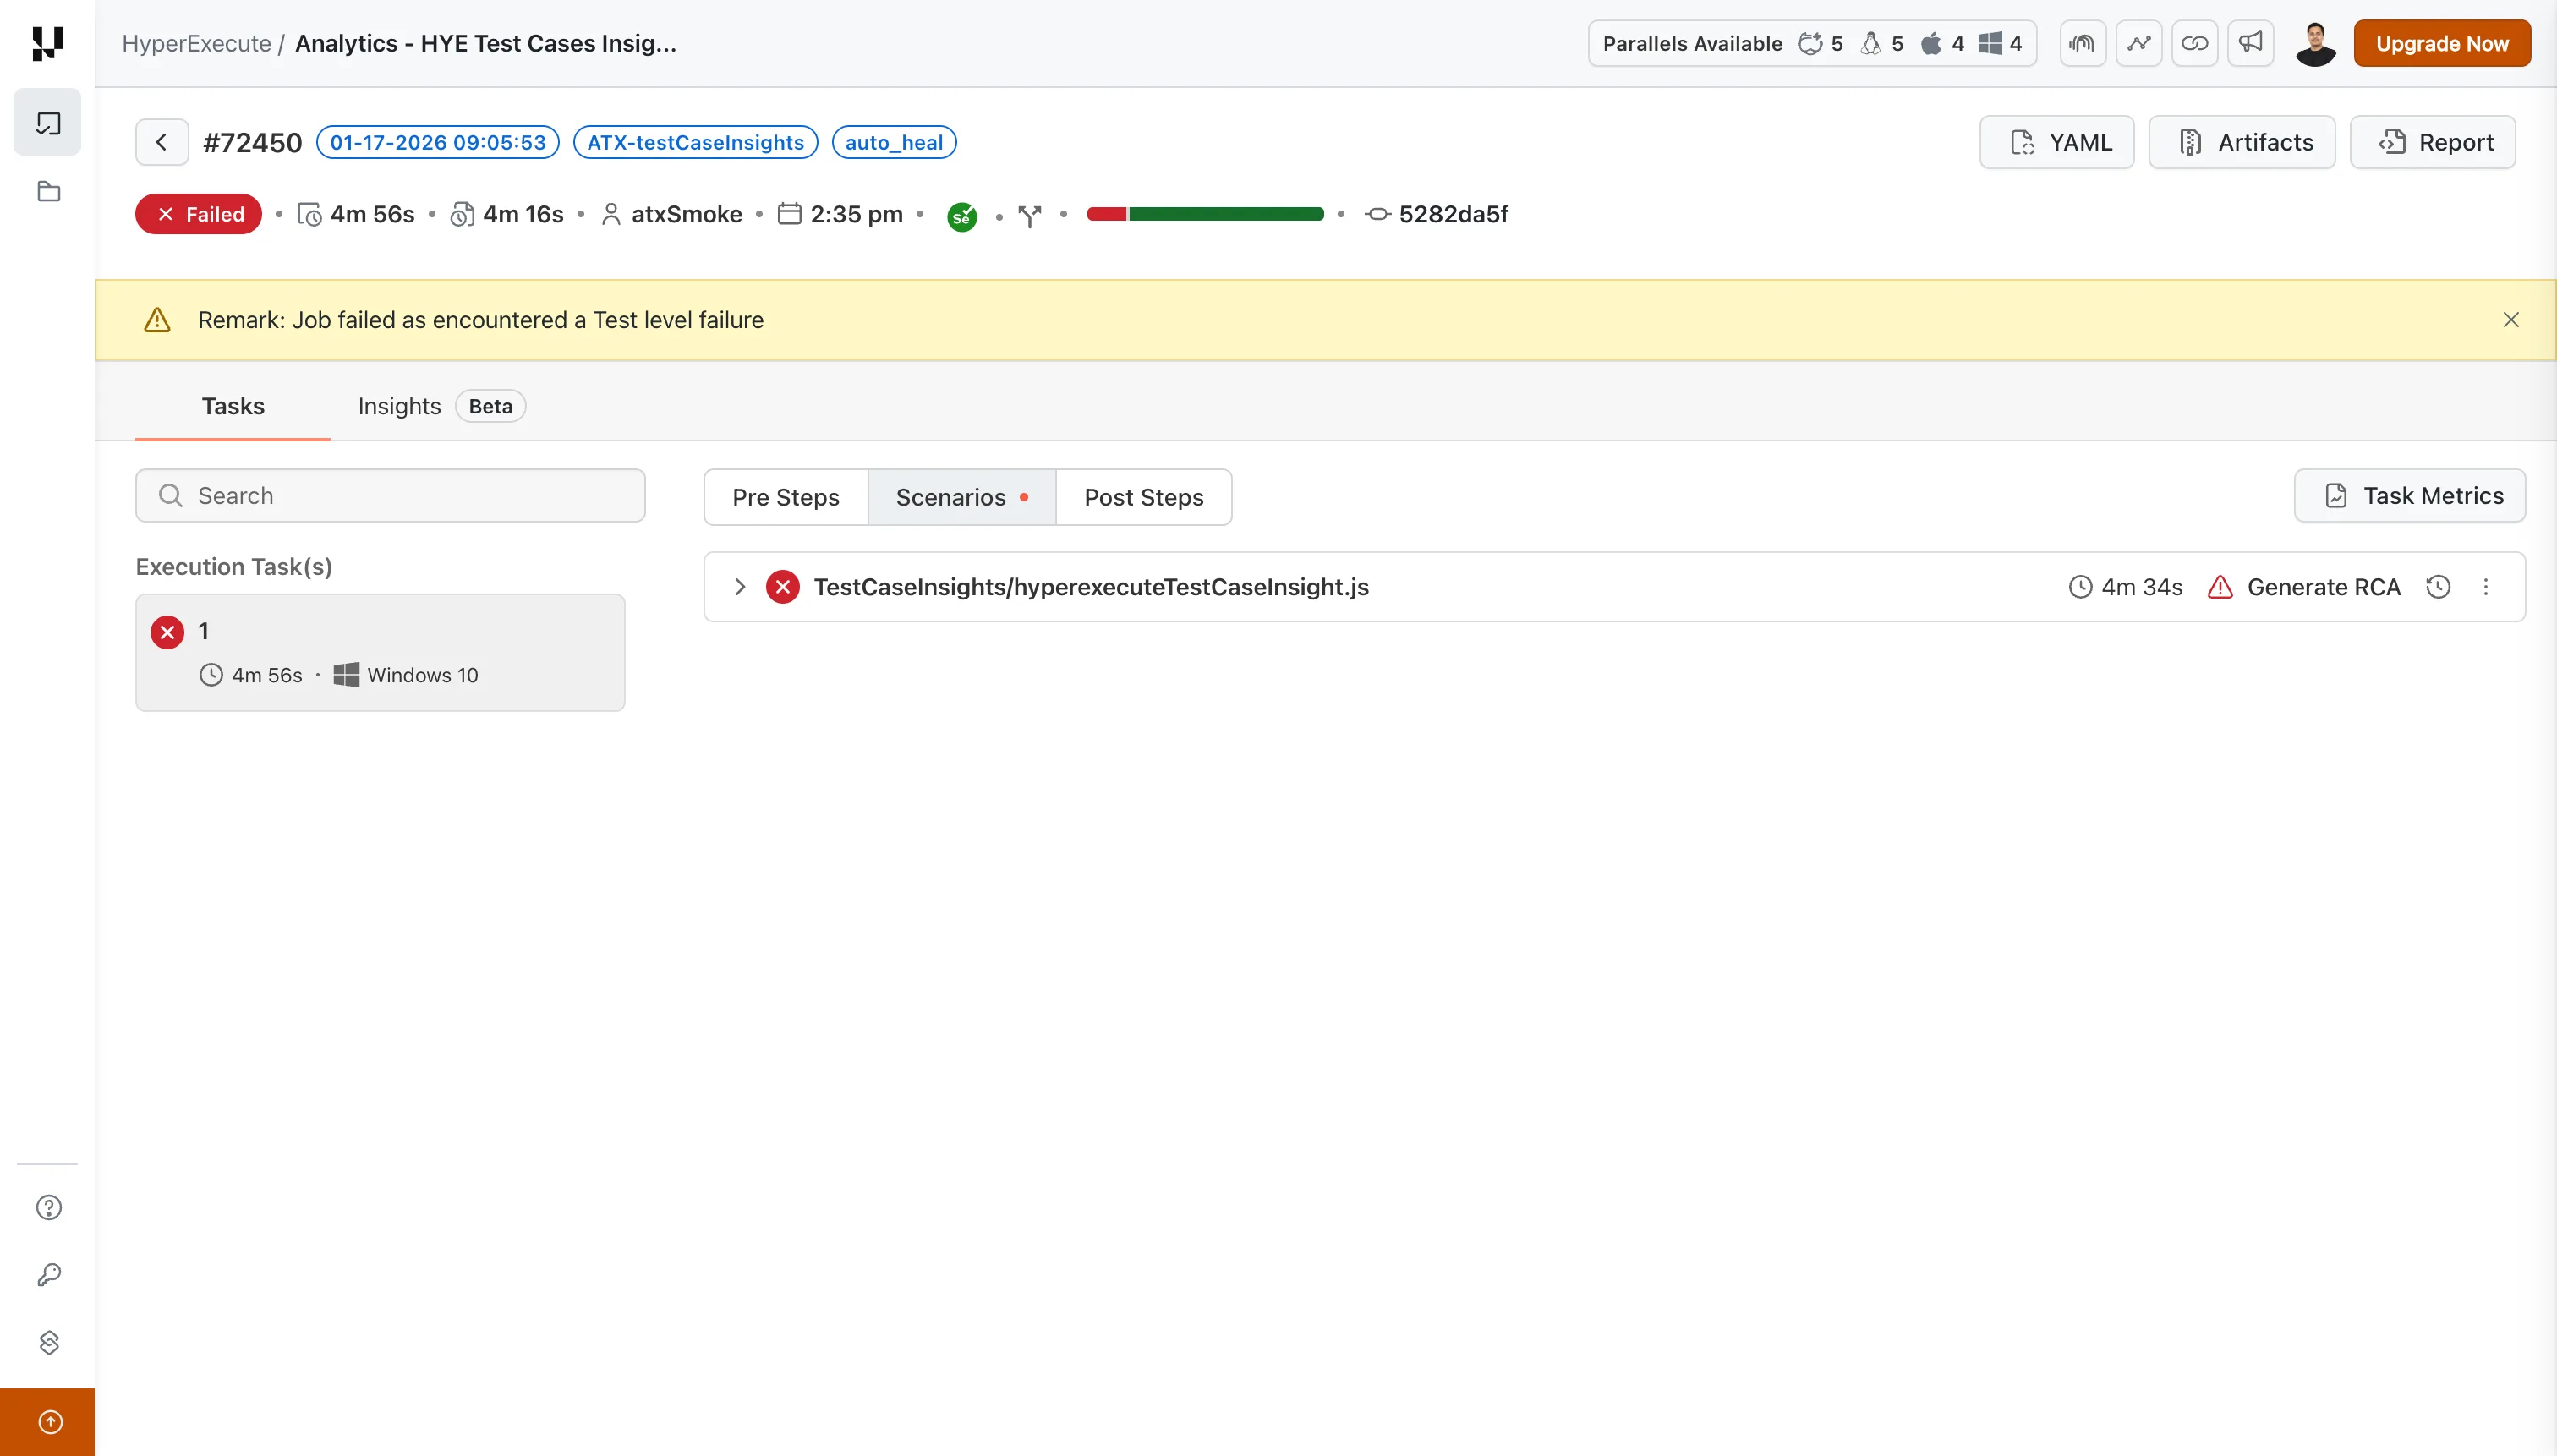Click the Upgrade Now button

2441,43
